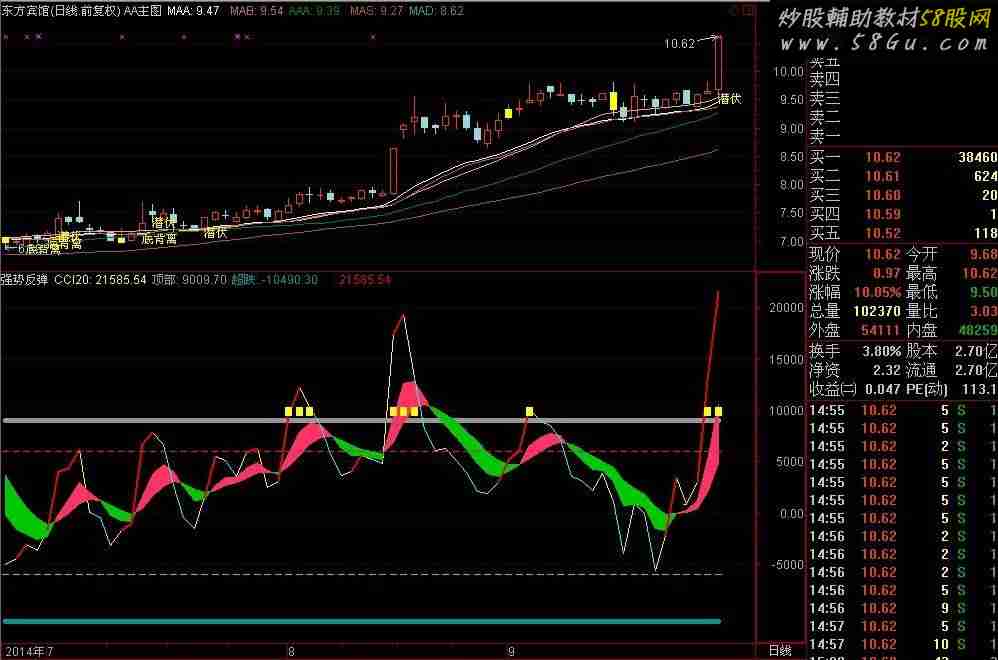The image size is (998, 660).
Task: Select the MAS: 9.27 indicator label
Action: (x=376, y=11)
